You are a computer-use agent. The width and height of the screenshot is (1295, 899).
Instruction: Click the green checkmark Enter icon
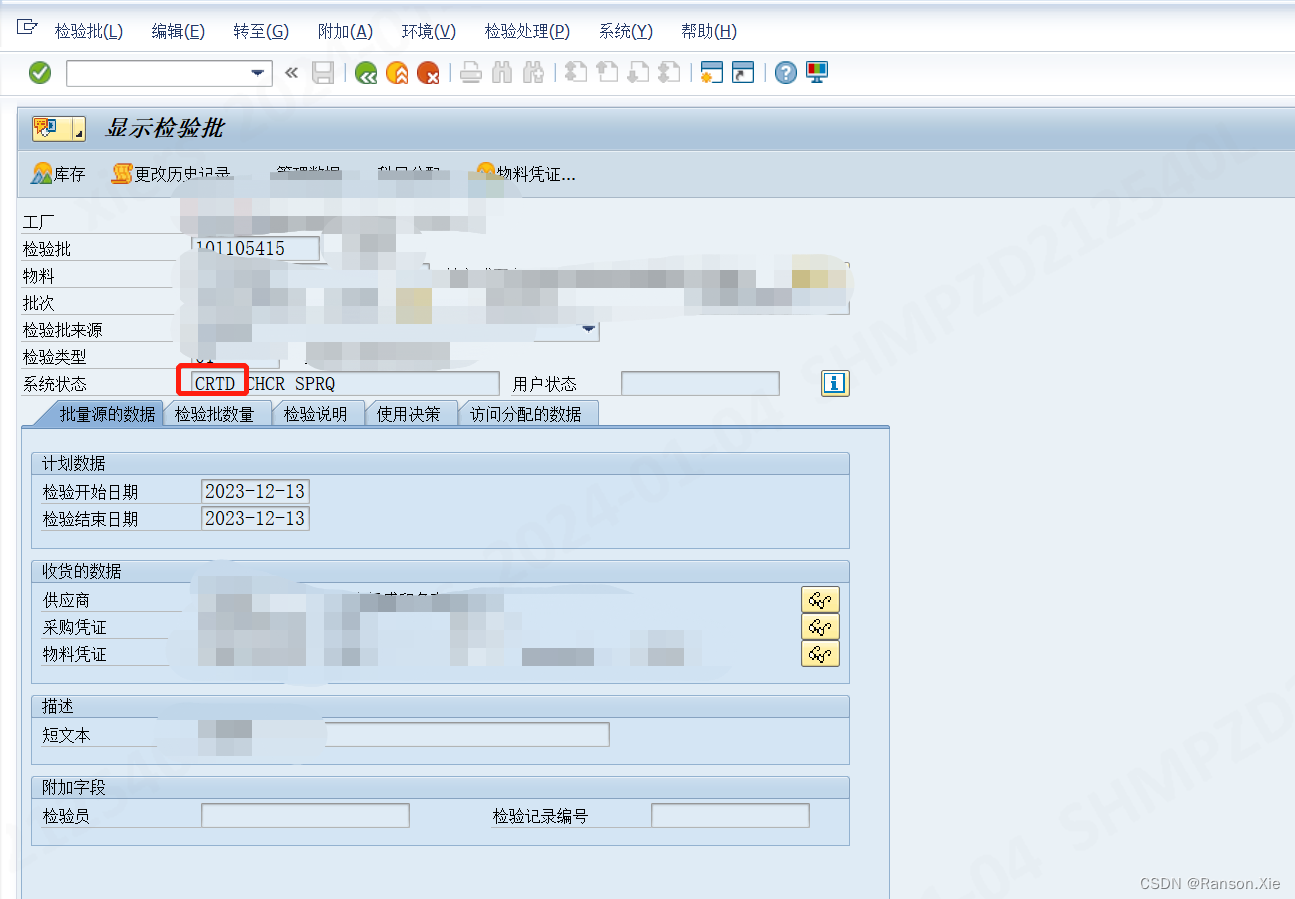coord(40,73)
